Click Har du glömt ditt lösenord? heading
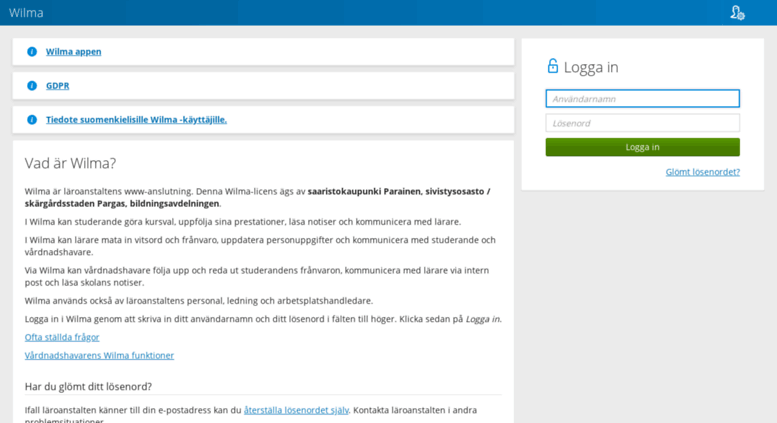Screen dimensions: 777x423 click(x=88, y=386)
